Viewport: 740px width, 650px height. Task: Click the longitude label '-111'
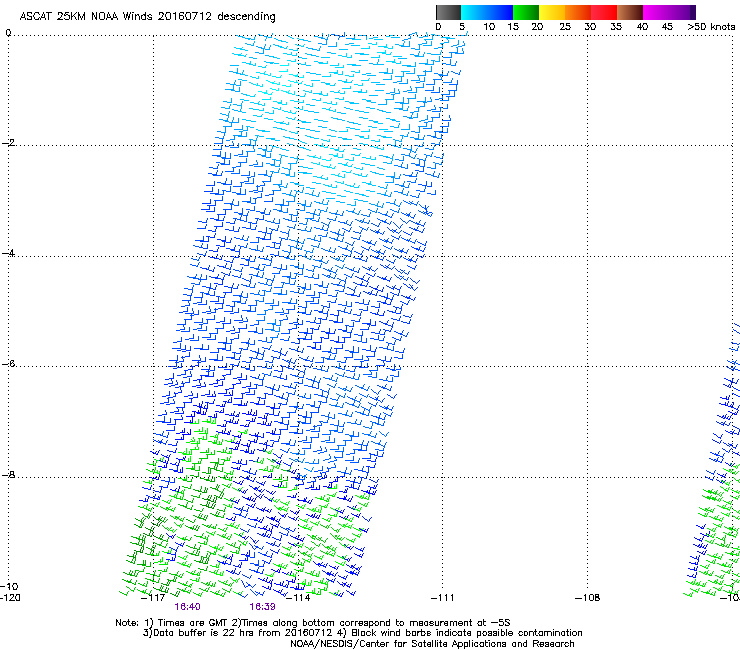pyautogui.click(x=442, y=598)
